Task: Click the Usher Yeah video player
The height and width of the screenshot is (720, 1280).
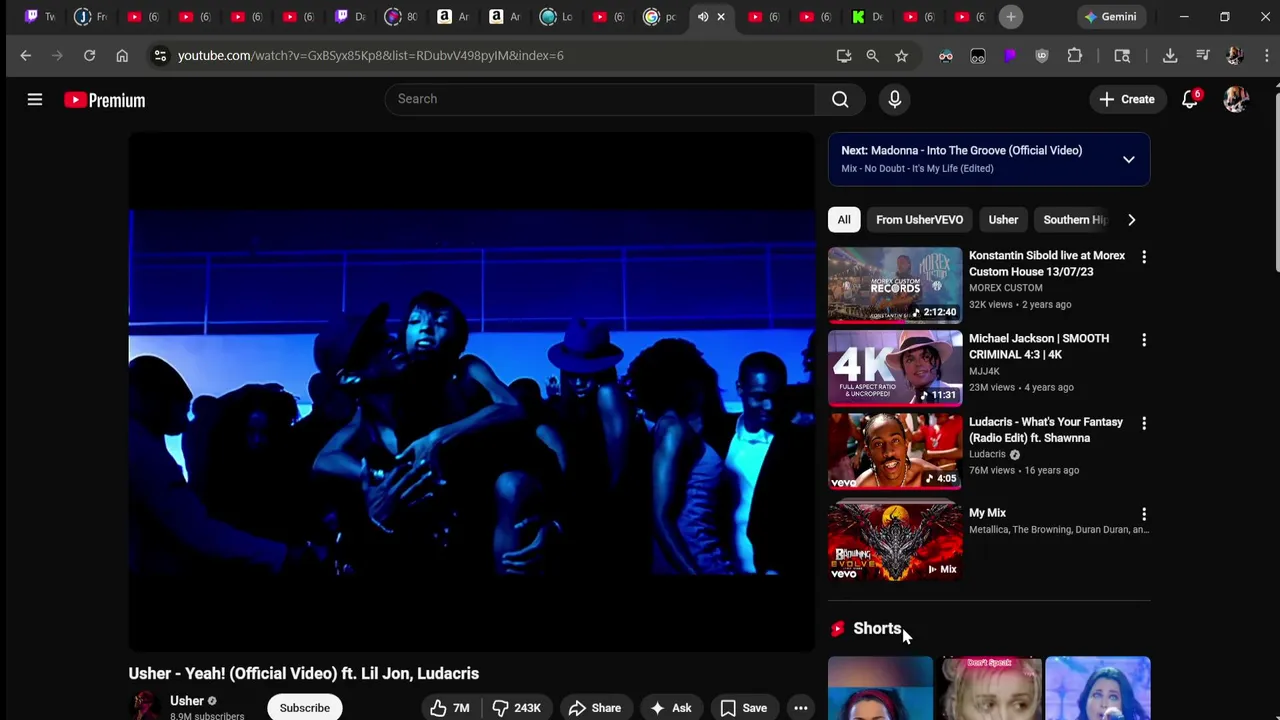Action: coord(472,392)
